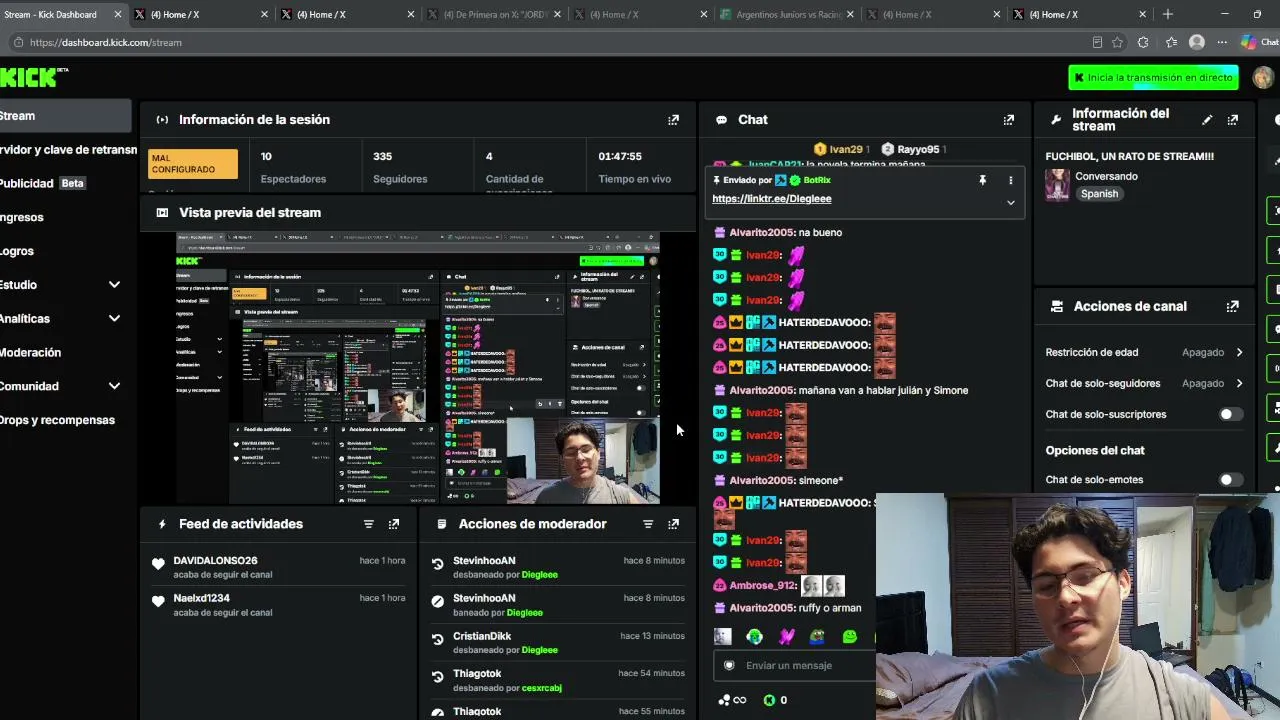Viewport: 1280px width, 720px height.
Task: Pick the baby face quick emote
Action: pos(723,636)
